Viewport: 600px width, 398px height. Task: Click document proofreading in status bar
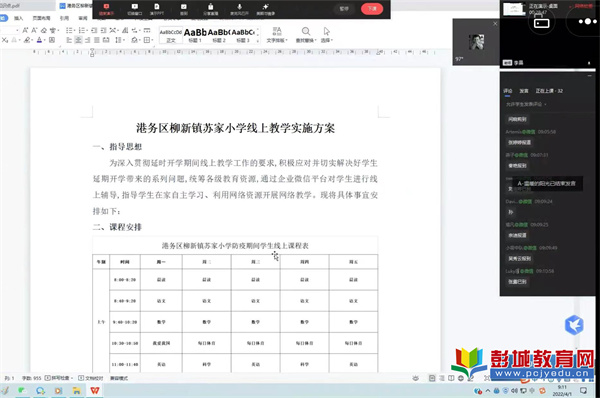[91, 378]
